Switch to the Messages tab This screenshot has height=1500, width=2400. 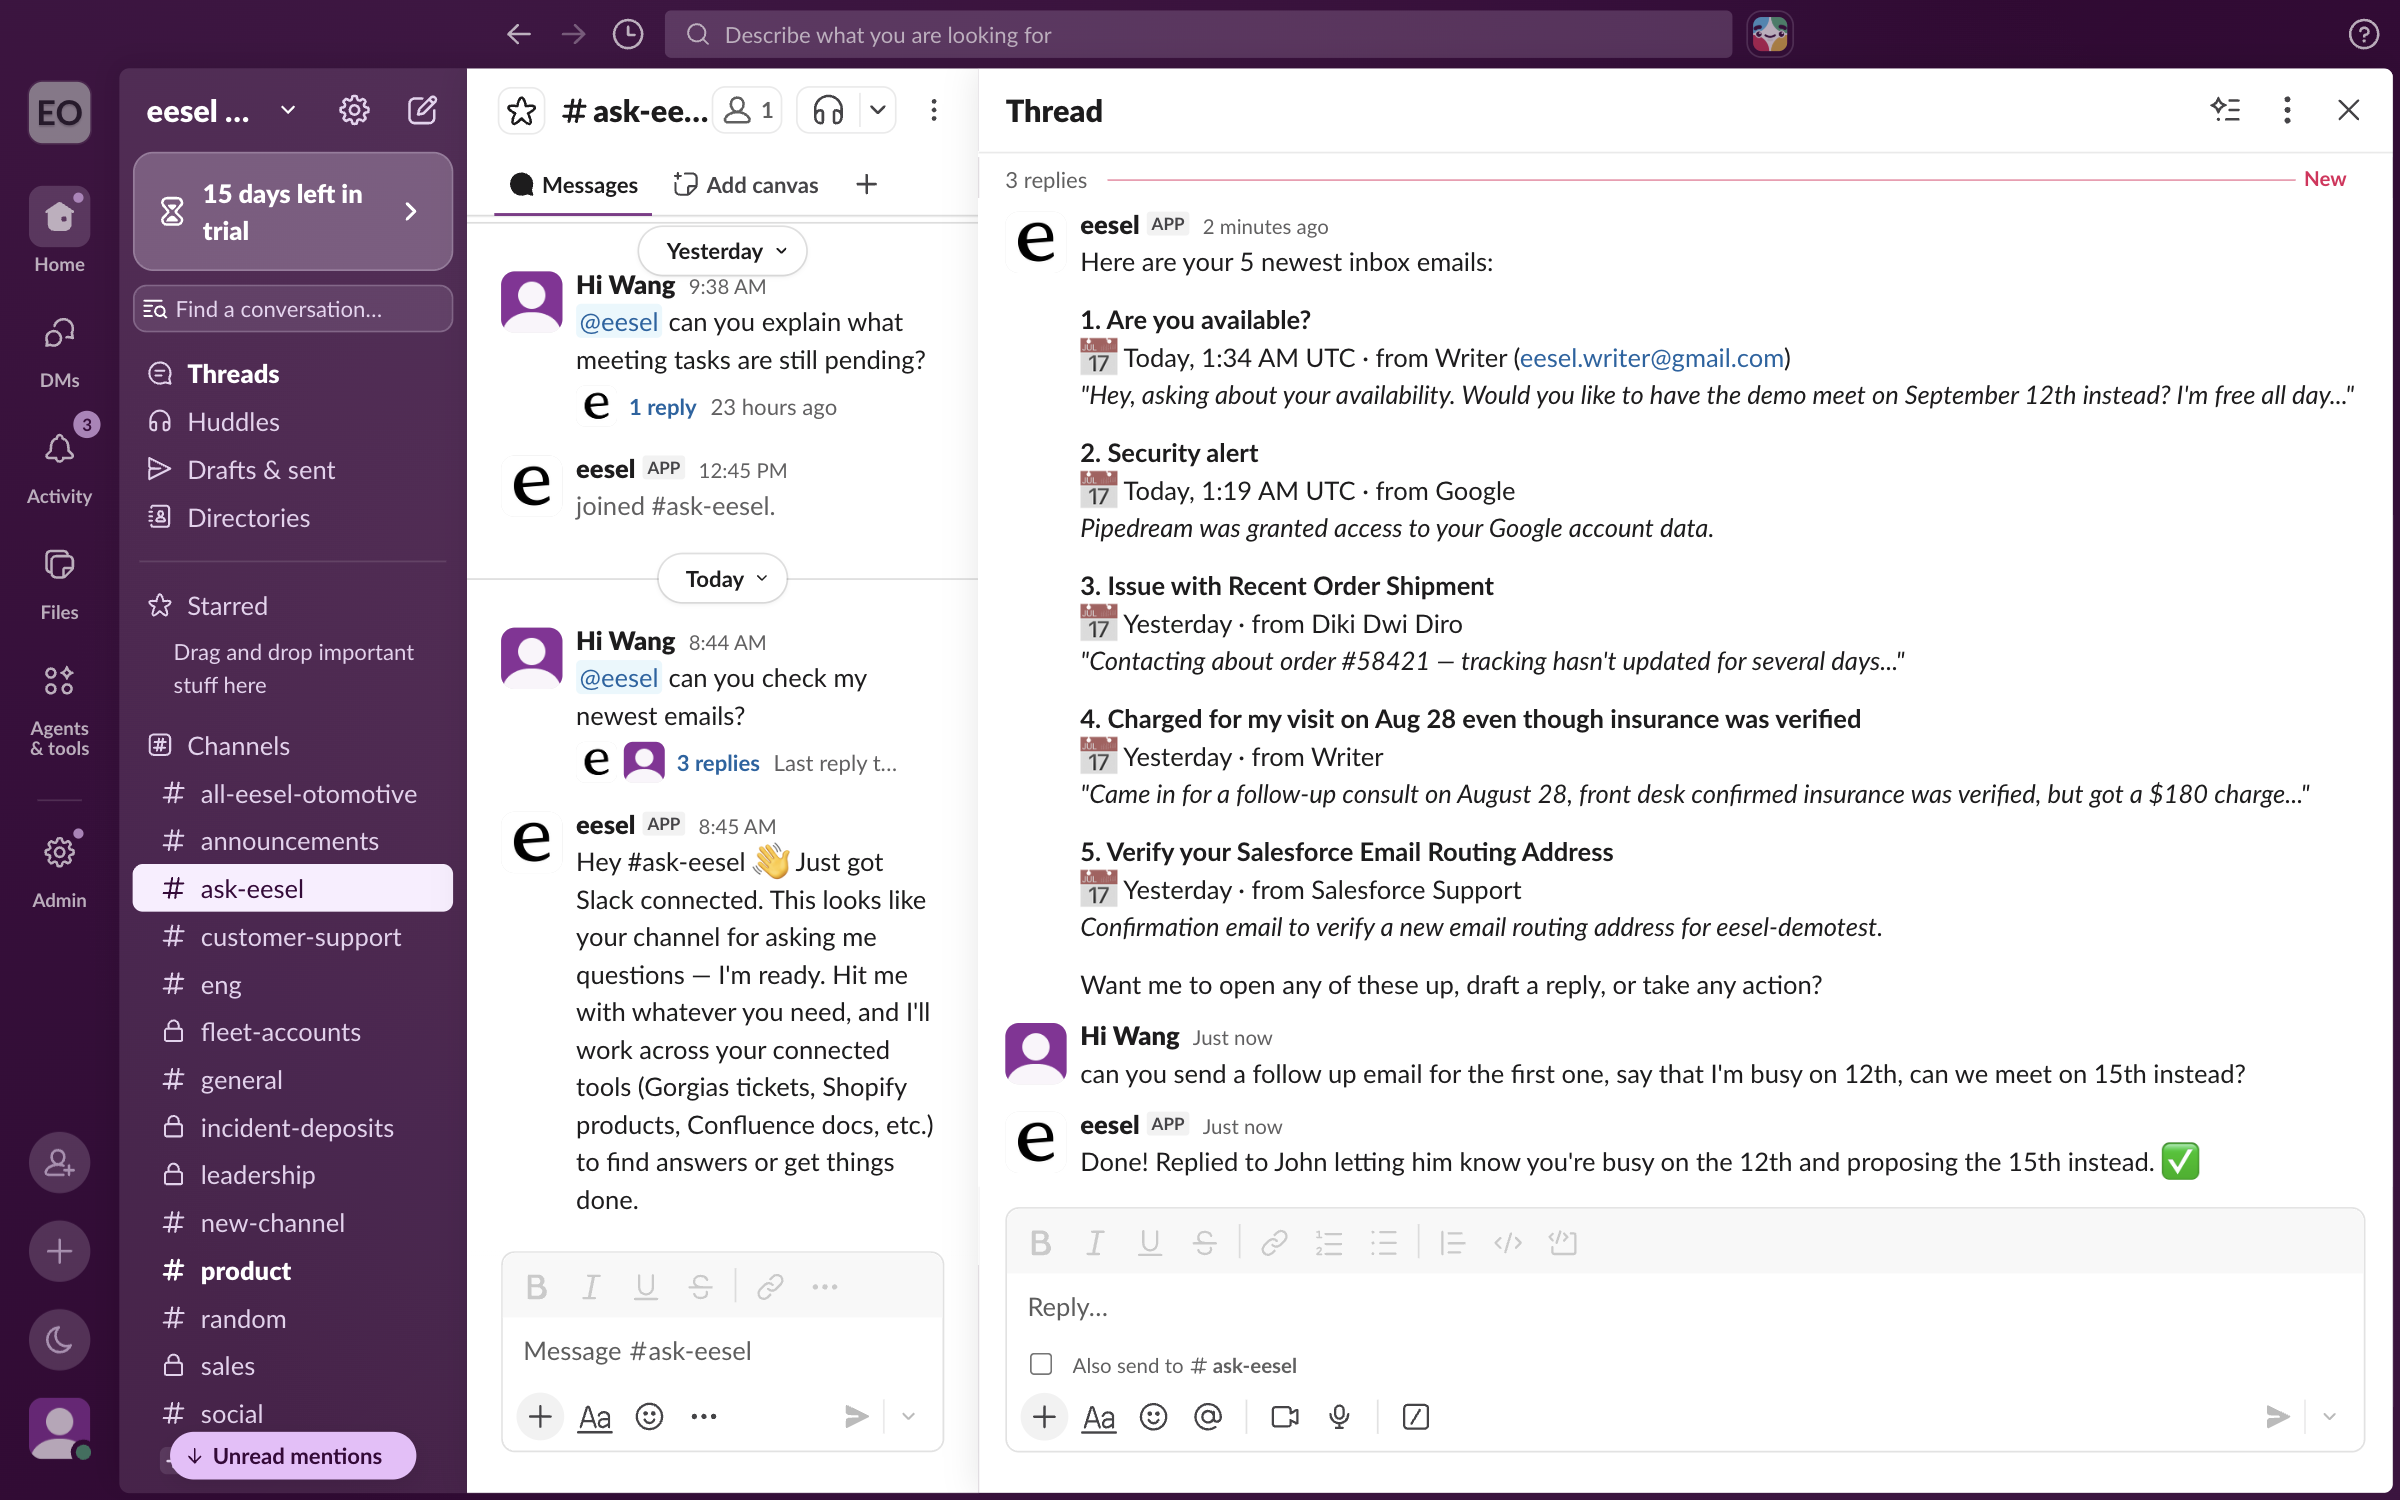click(x=574, y=185)
